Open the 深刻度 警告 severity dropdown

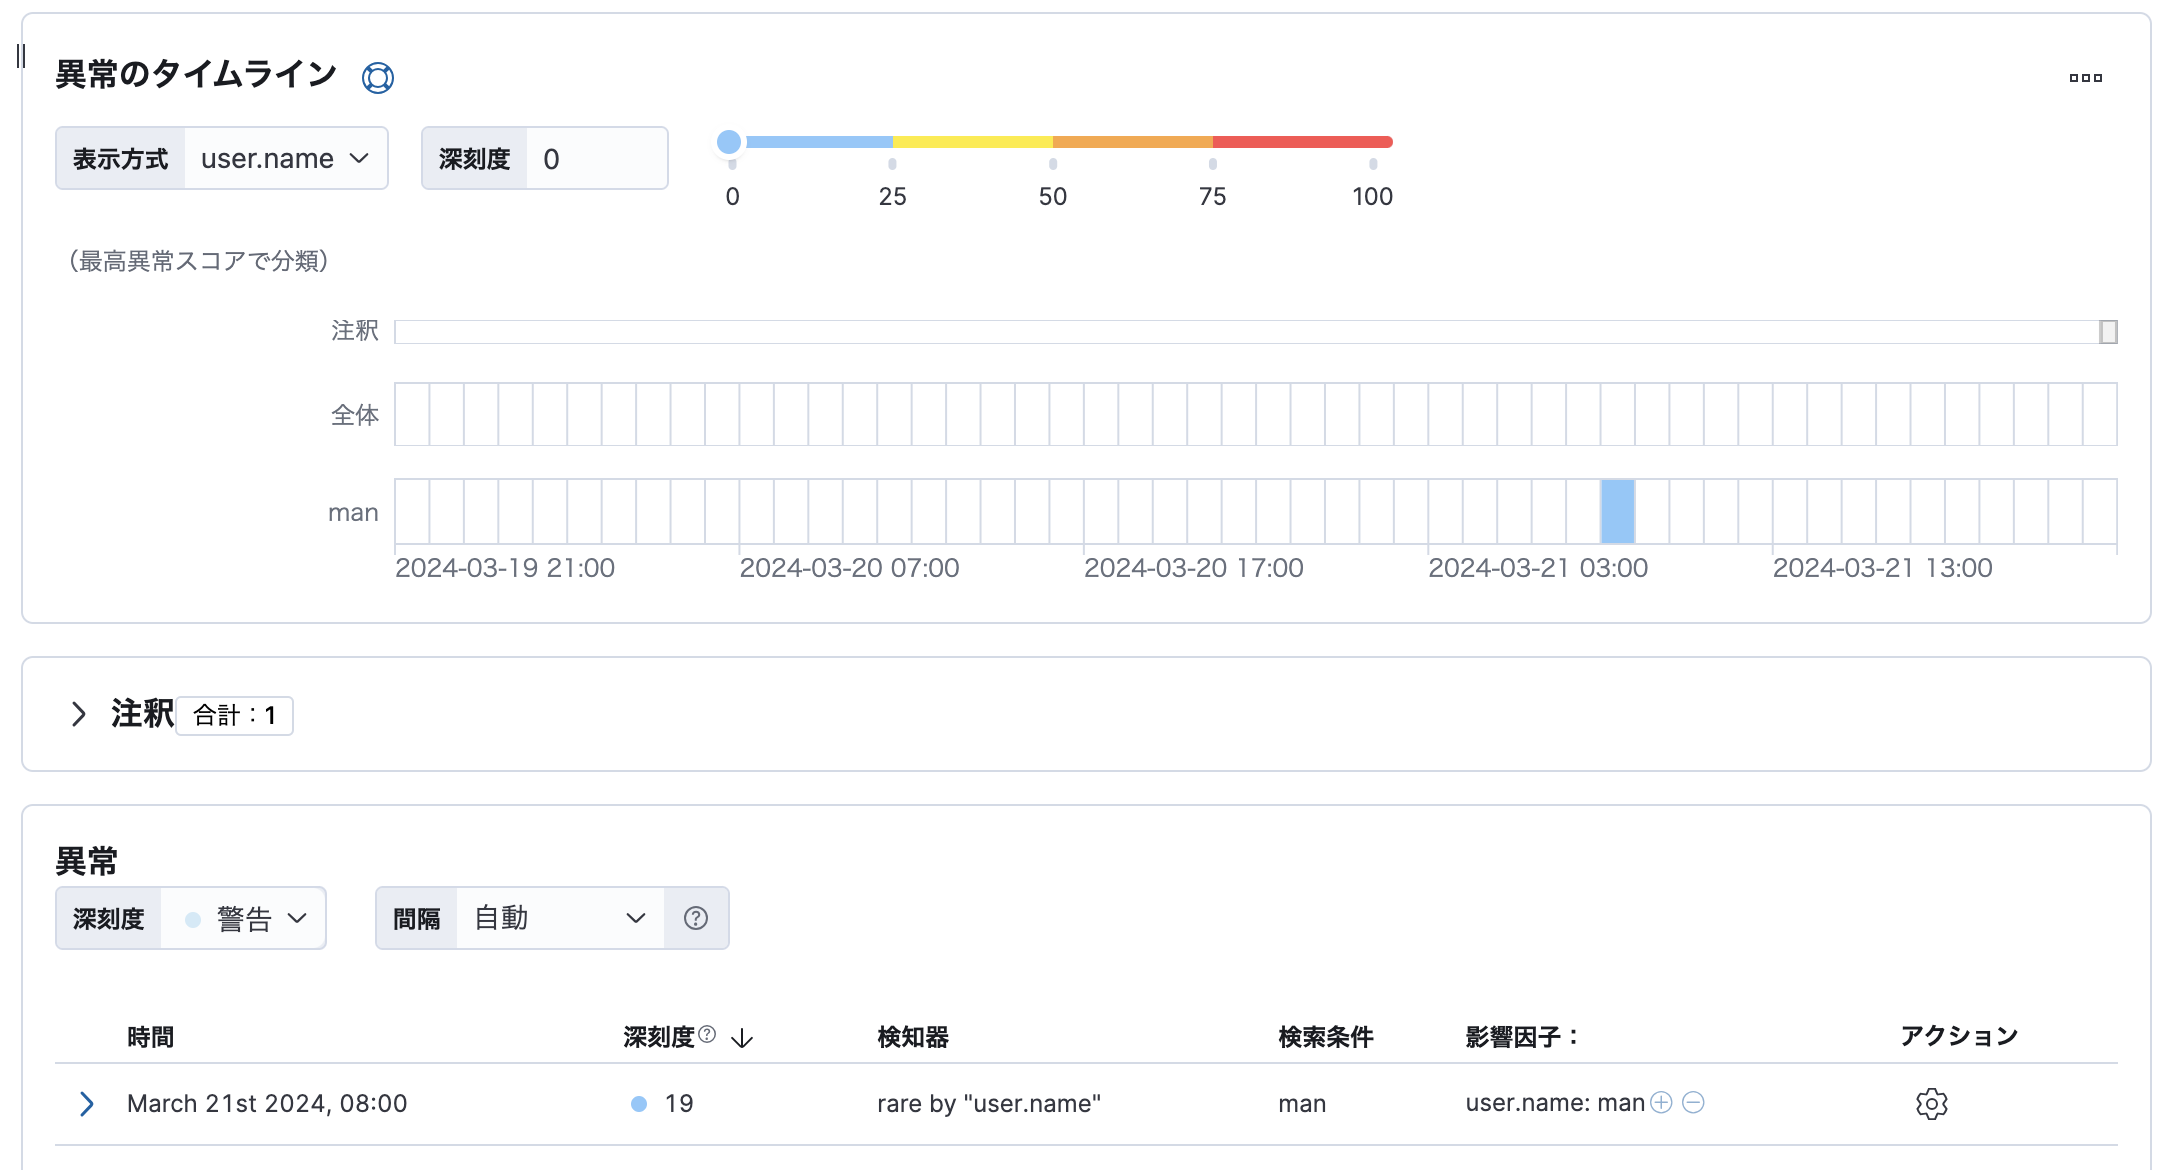pos(243,918)
